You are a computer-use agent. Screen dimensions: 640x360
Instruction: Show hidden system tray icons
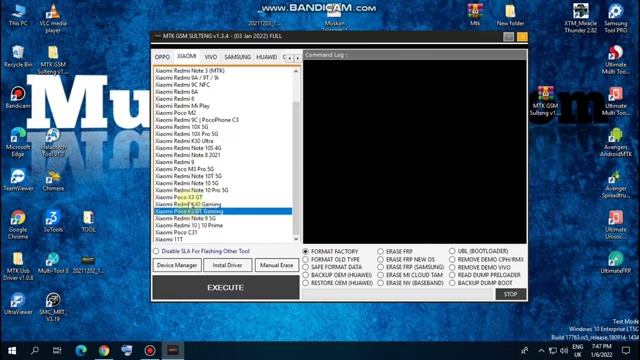(x=541, y=350)
